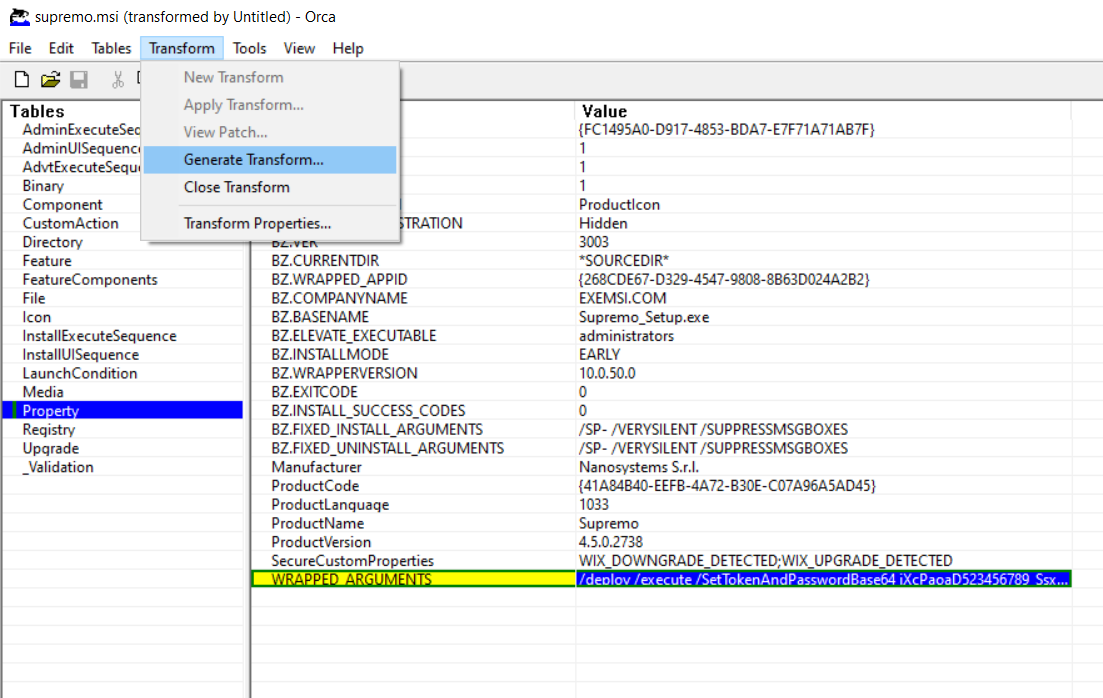Open the _Validation table
Screen dimensions: 1103x698
coord(58,467)
